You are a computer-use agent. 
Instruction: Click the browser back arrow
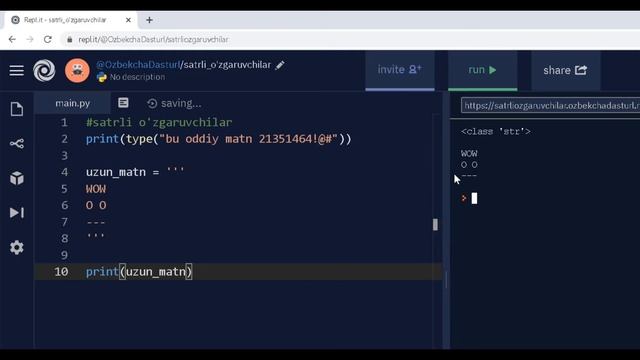12,40
